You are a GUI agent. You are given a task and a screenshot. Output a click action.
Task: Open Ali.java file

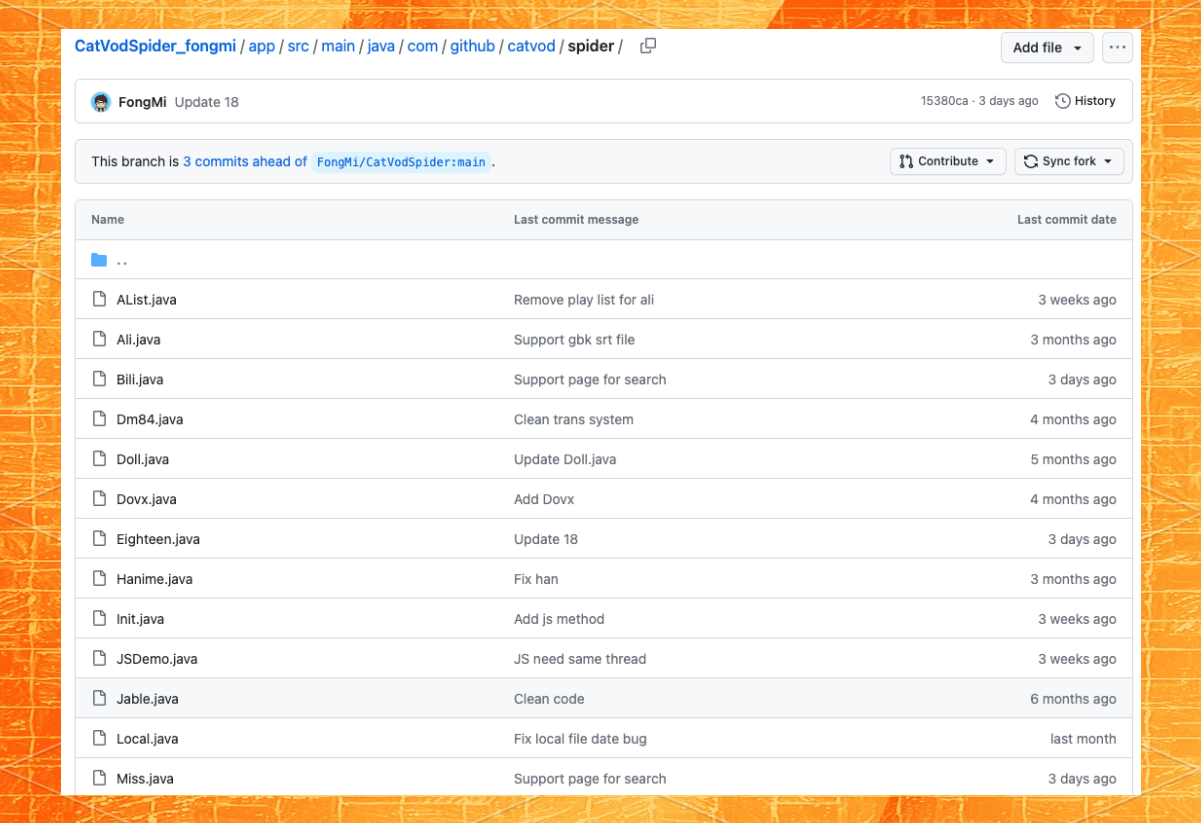138,339
